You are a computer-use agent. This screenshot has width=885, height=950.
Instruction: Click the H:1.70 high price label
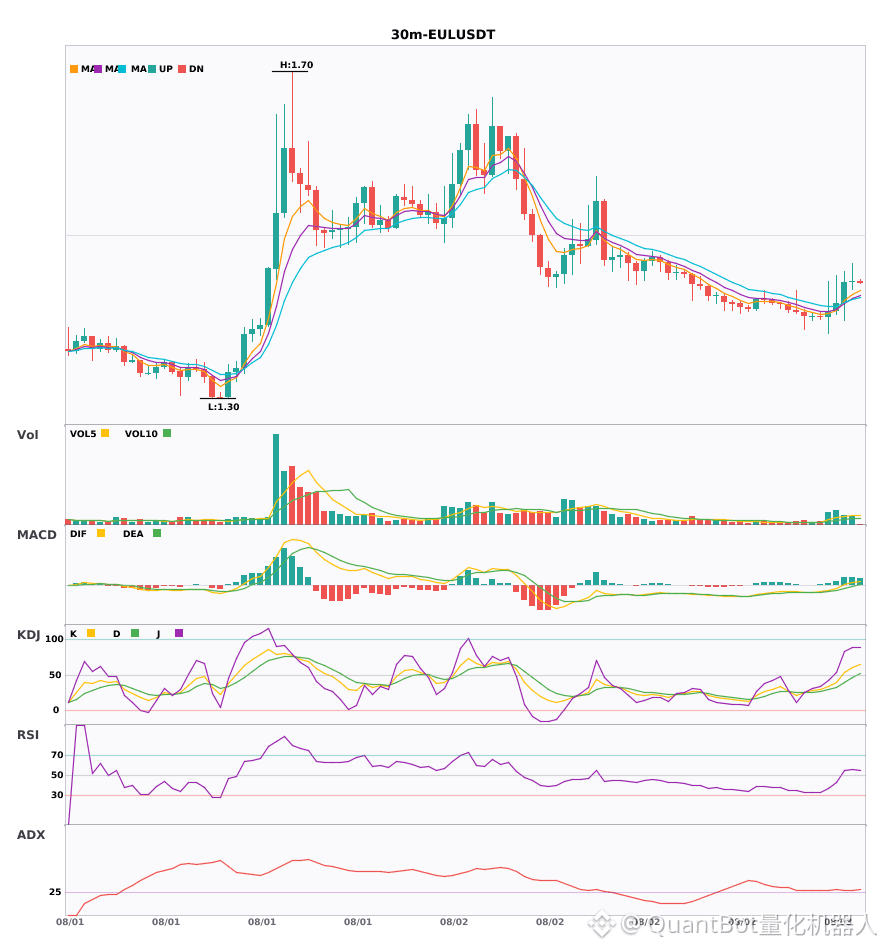(296, 65)
